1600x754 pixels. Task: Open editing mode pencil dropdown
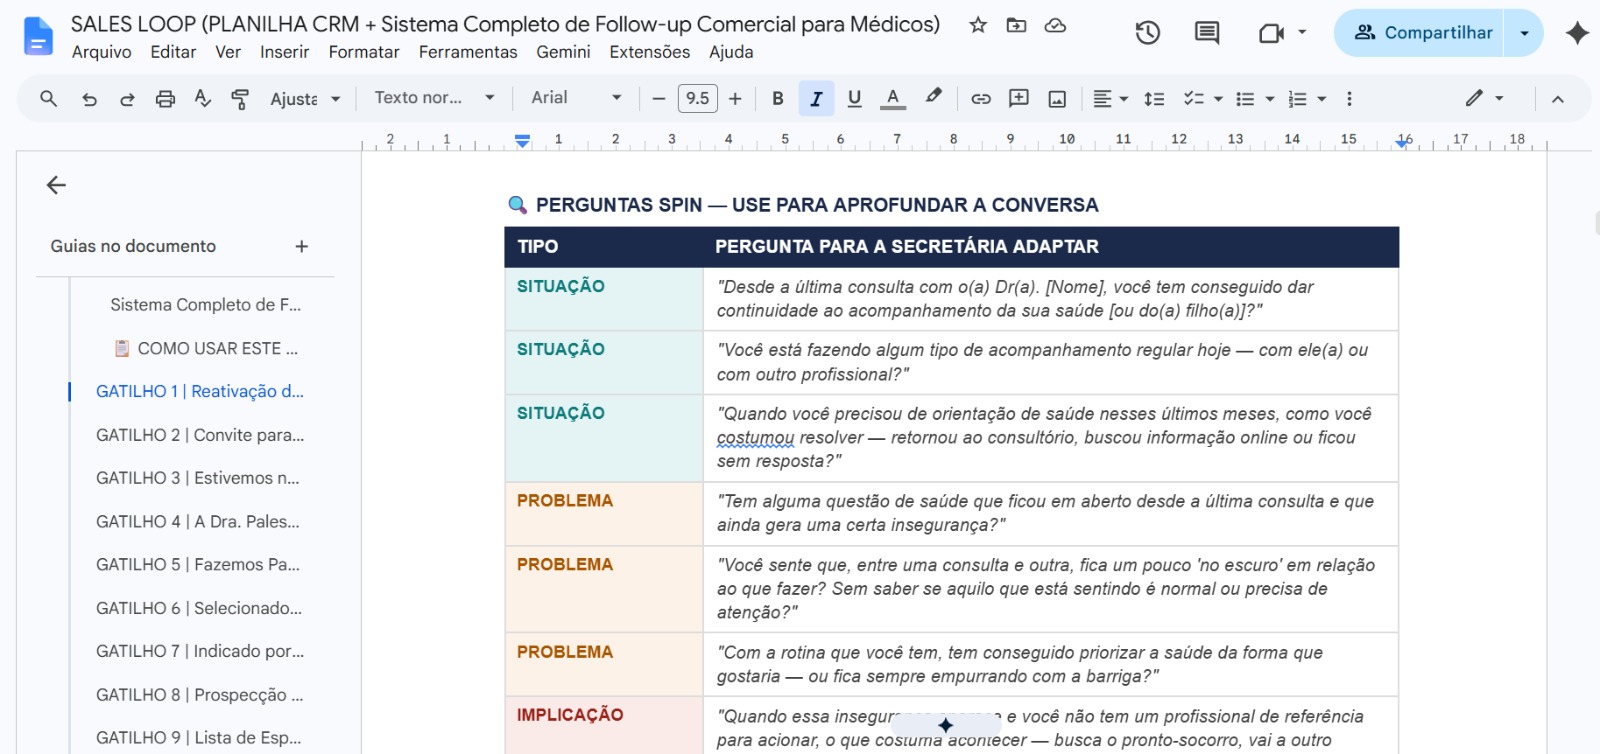pos(1484,98)
